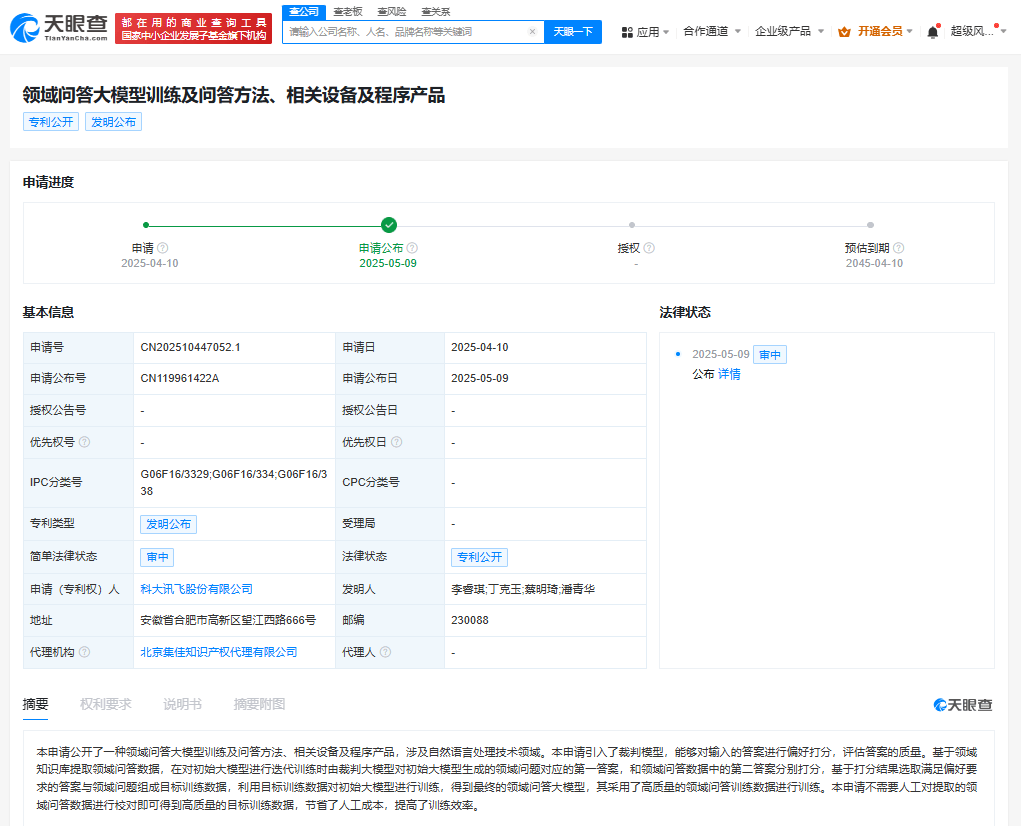
Task: Click the 天眼一下 search button
Action: coord(572,32)
